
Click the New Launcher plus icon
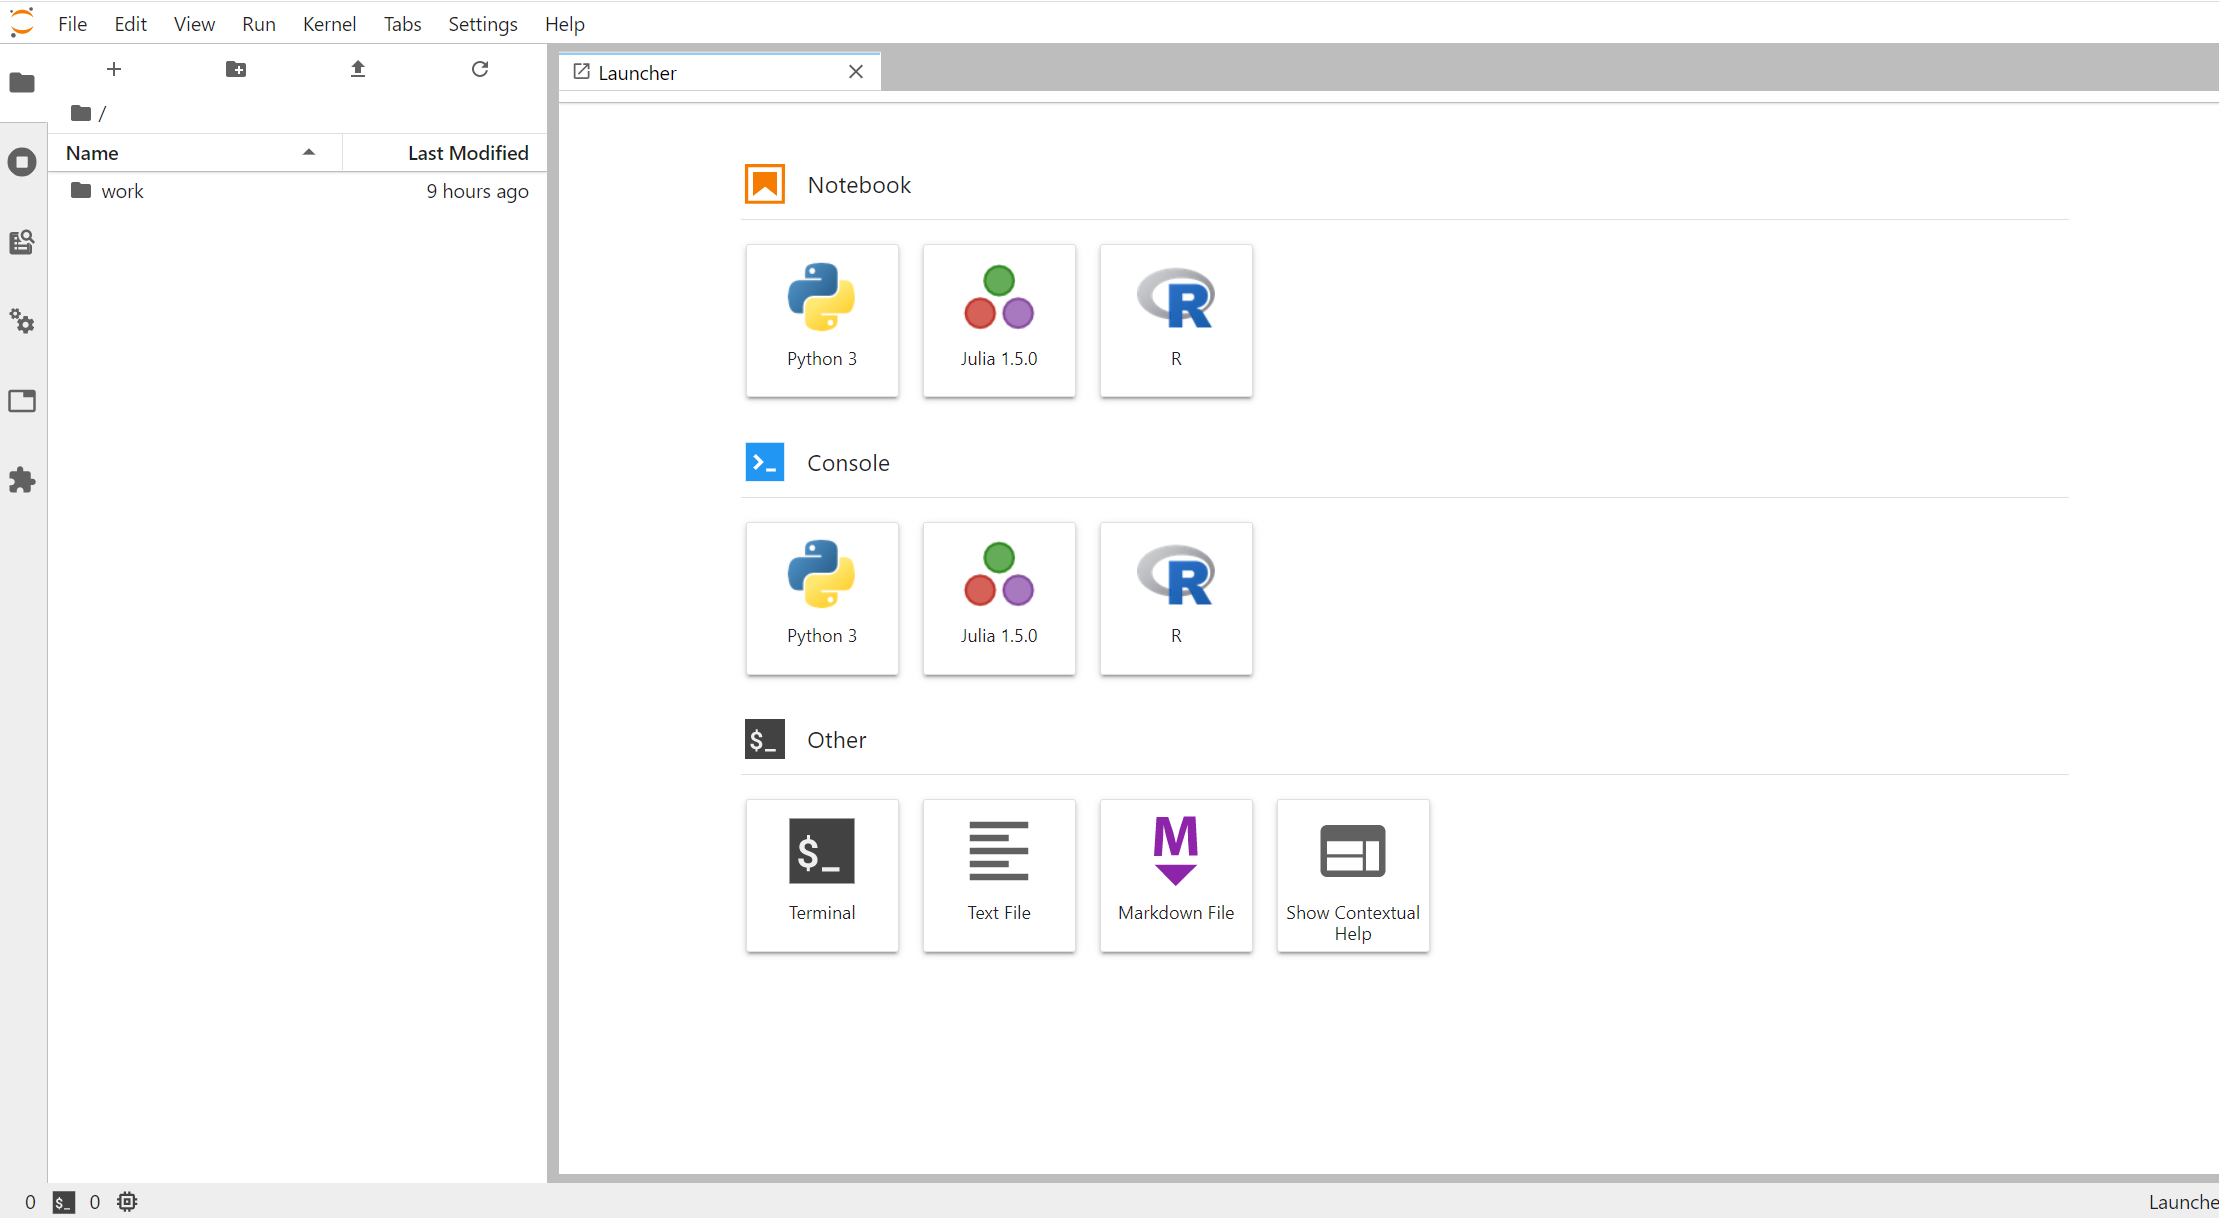click(x=114, y=69)
